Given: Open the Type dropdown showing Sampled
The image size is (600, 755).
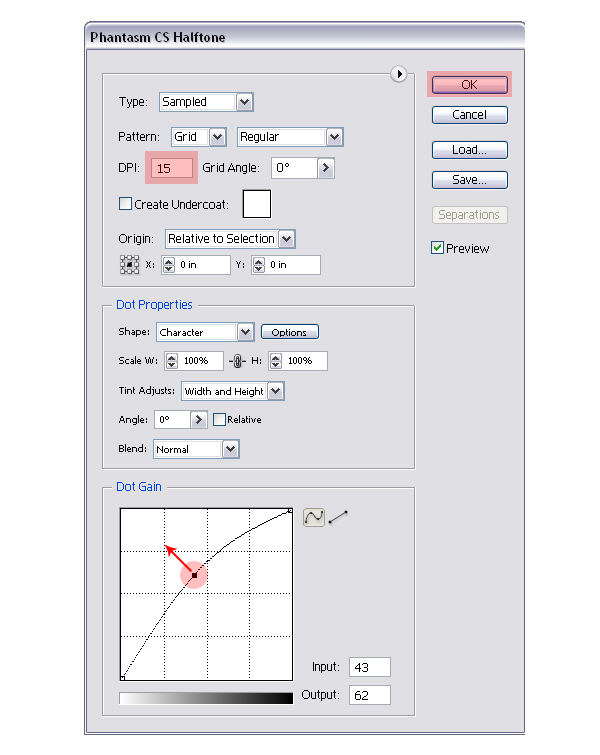Looking at the screenshot, I should tap(206, 102).
